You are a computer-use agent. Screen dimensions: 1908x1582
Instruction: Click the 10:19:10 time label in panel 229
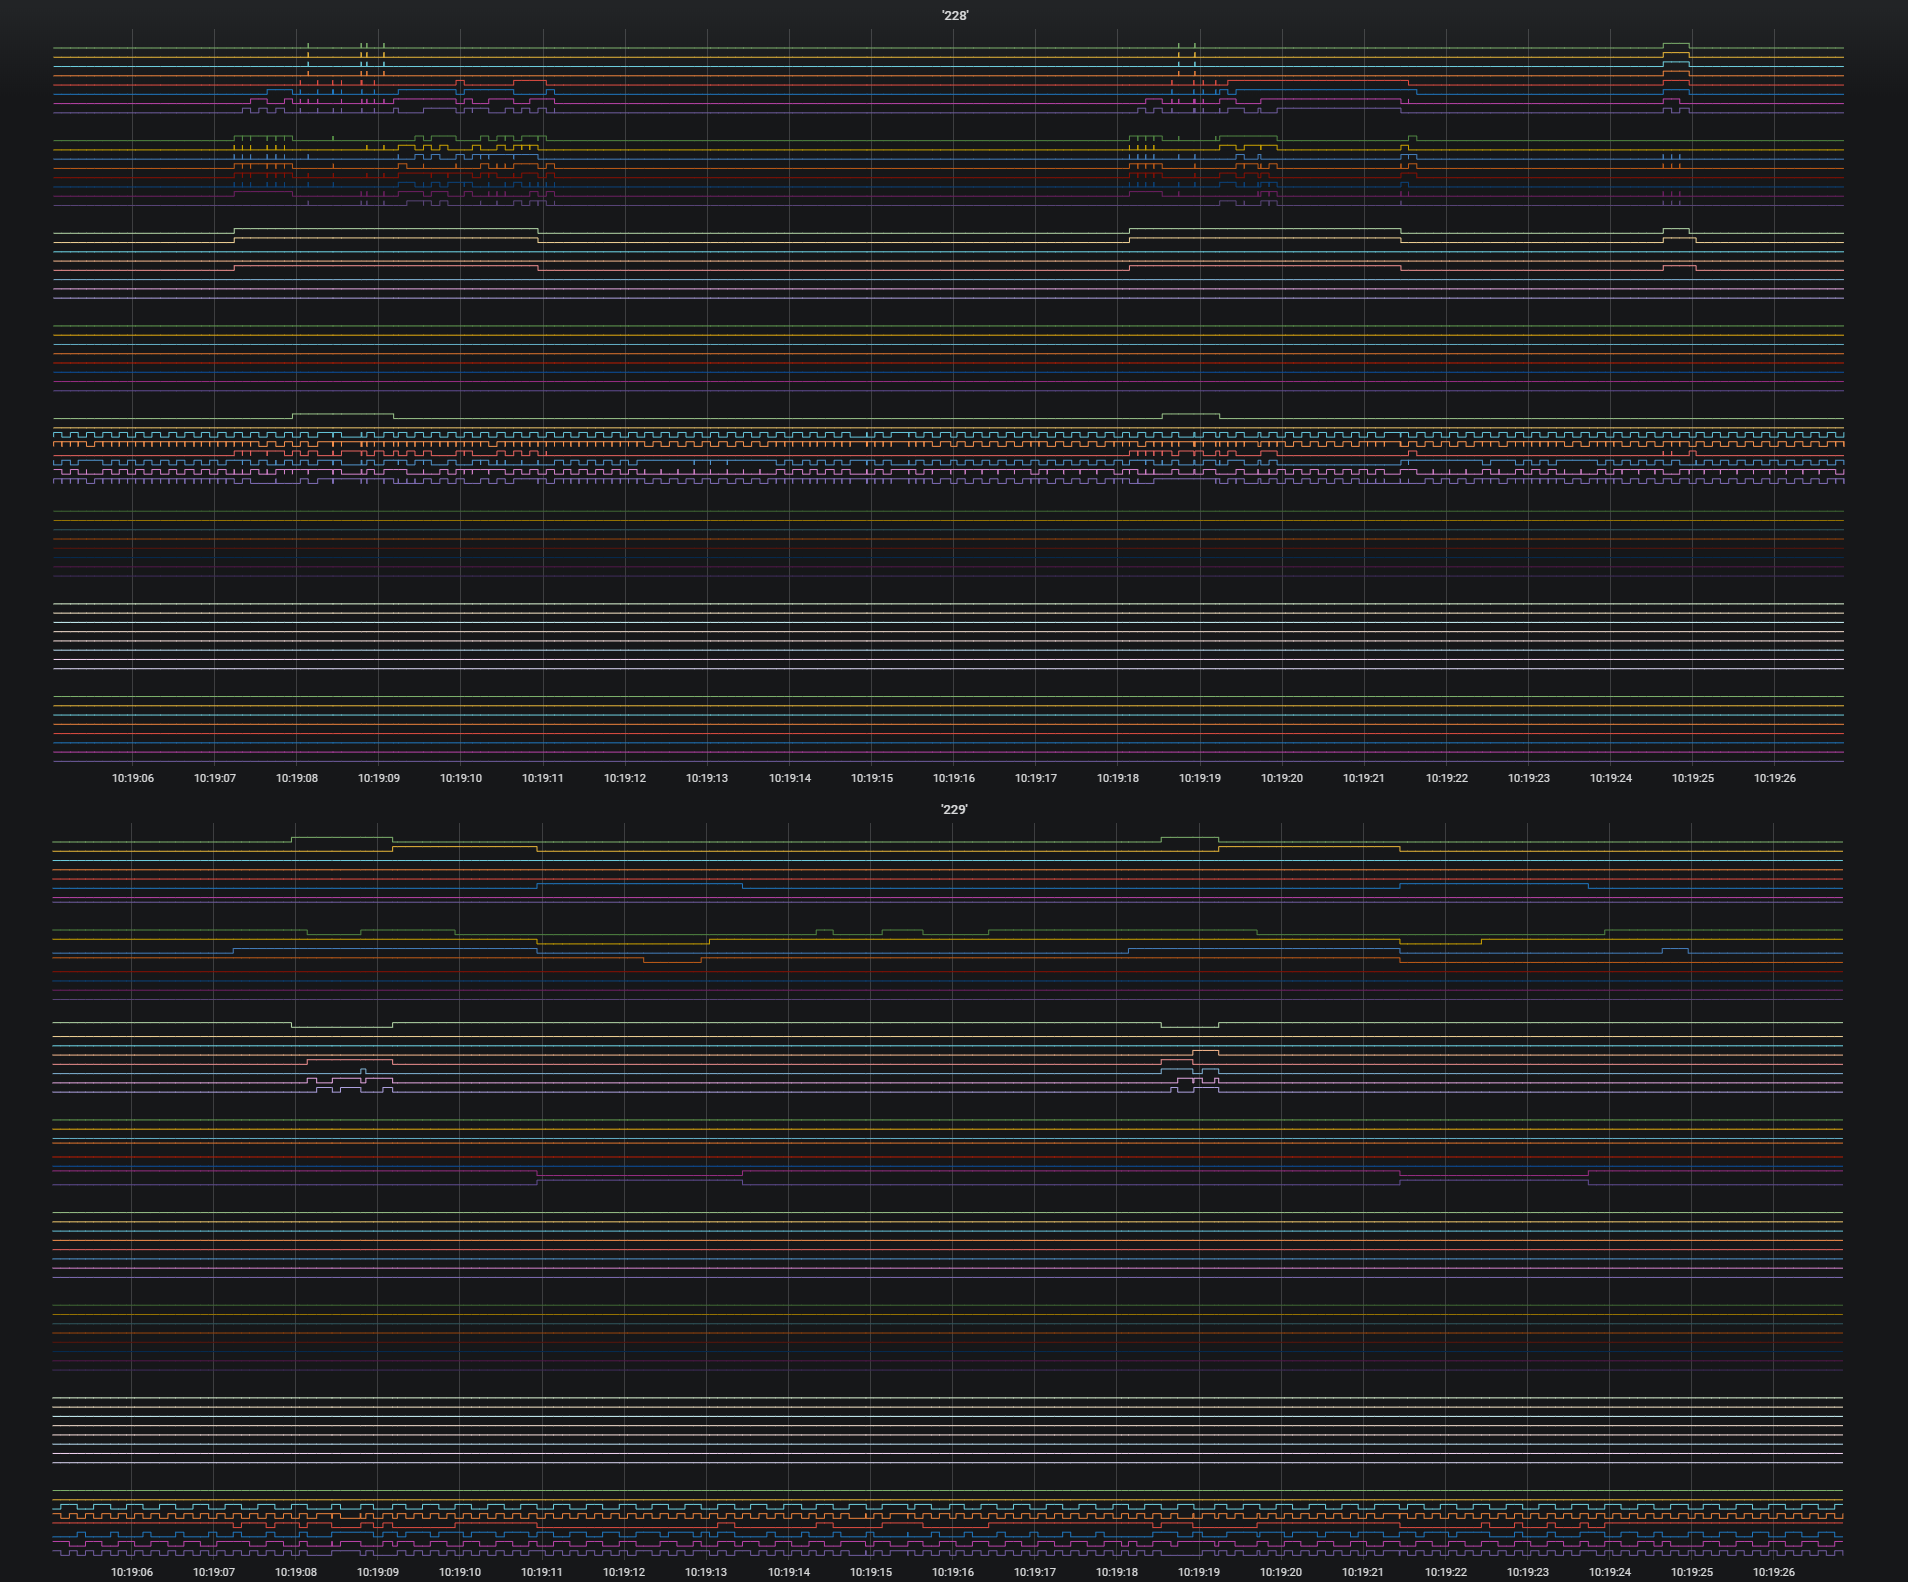coord(460,1572)
